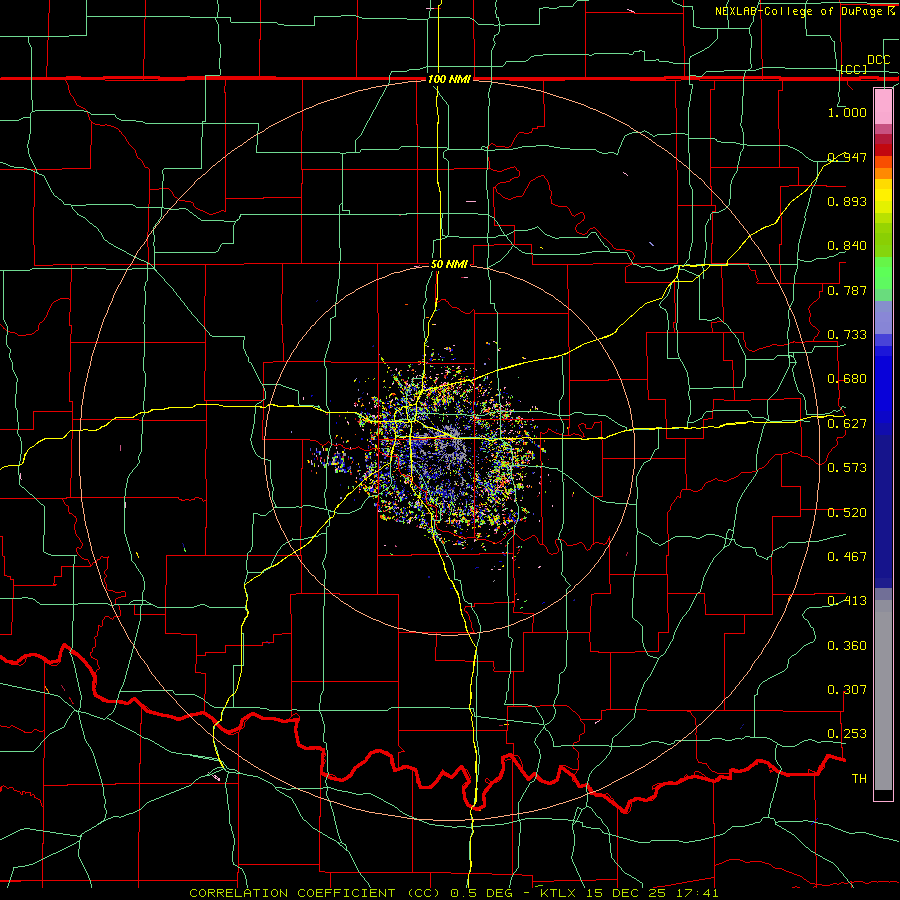Click the [CC] legend label
Viewport: 900px width, 900px height.
click(854, 69)
